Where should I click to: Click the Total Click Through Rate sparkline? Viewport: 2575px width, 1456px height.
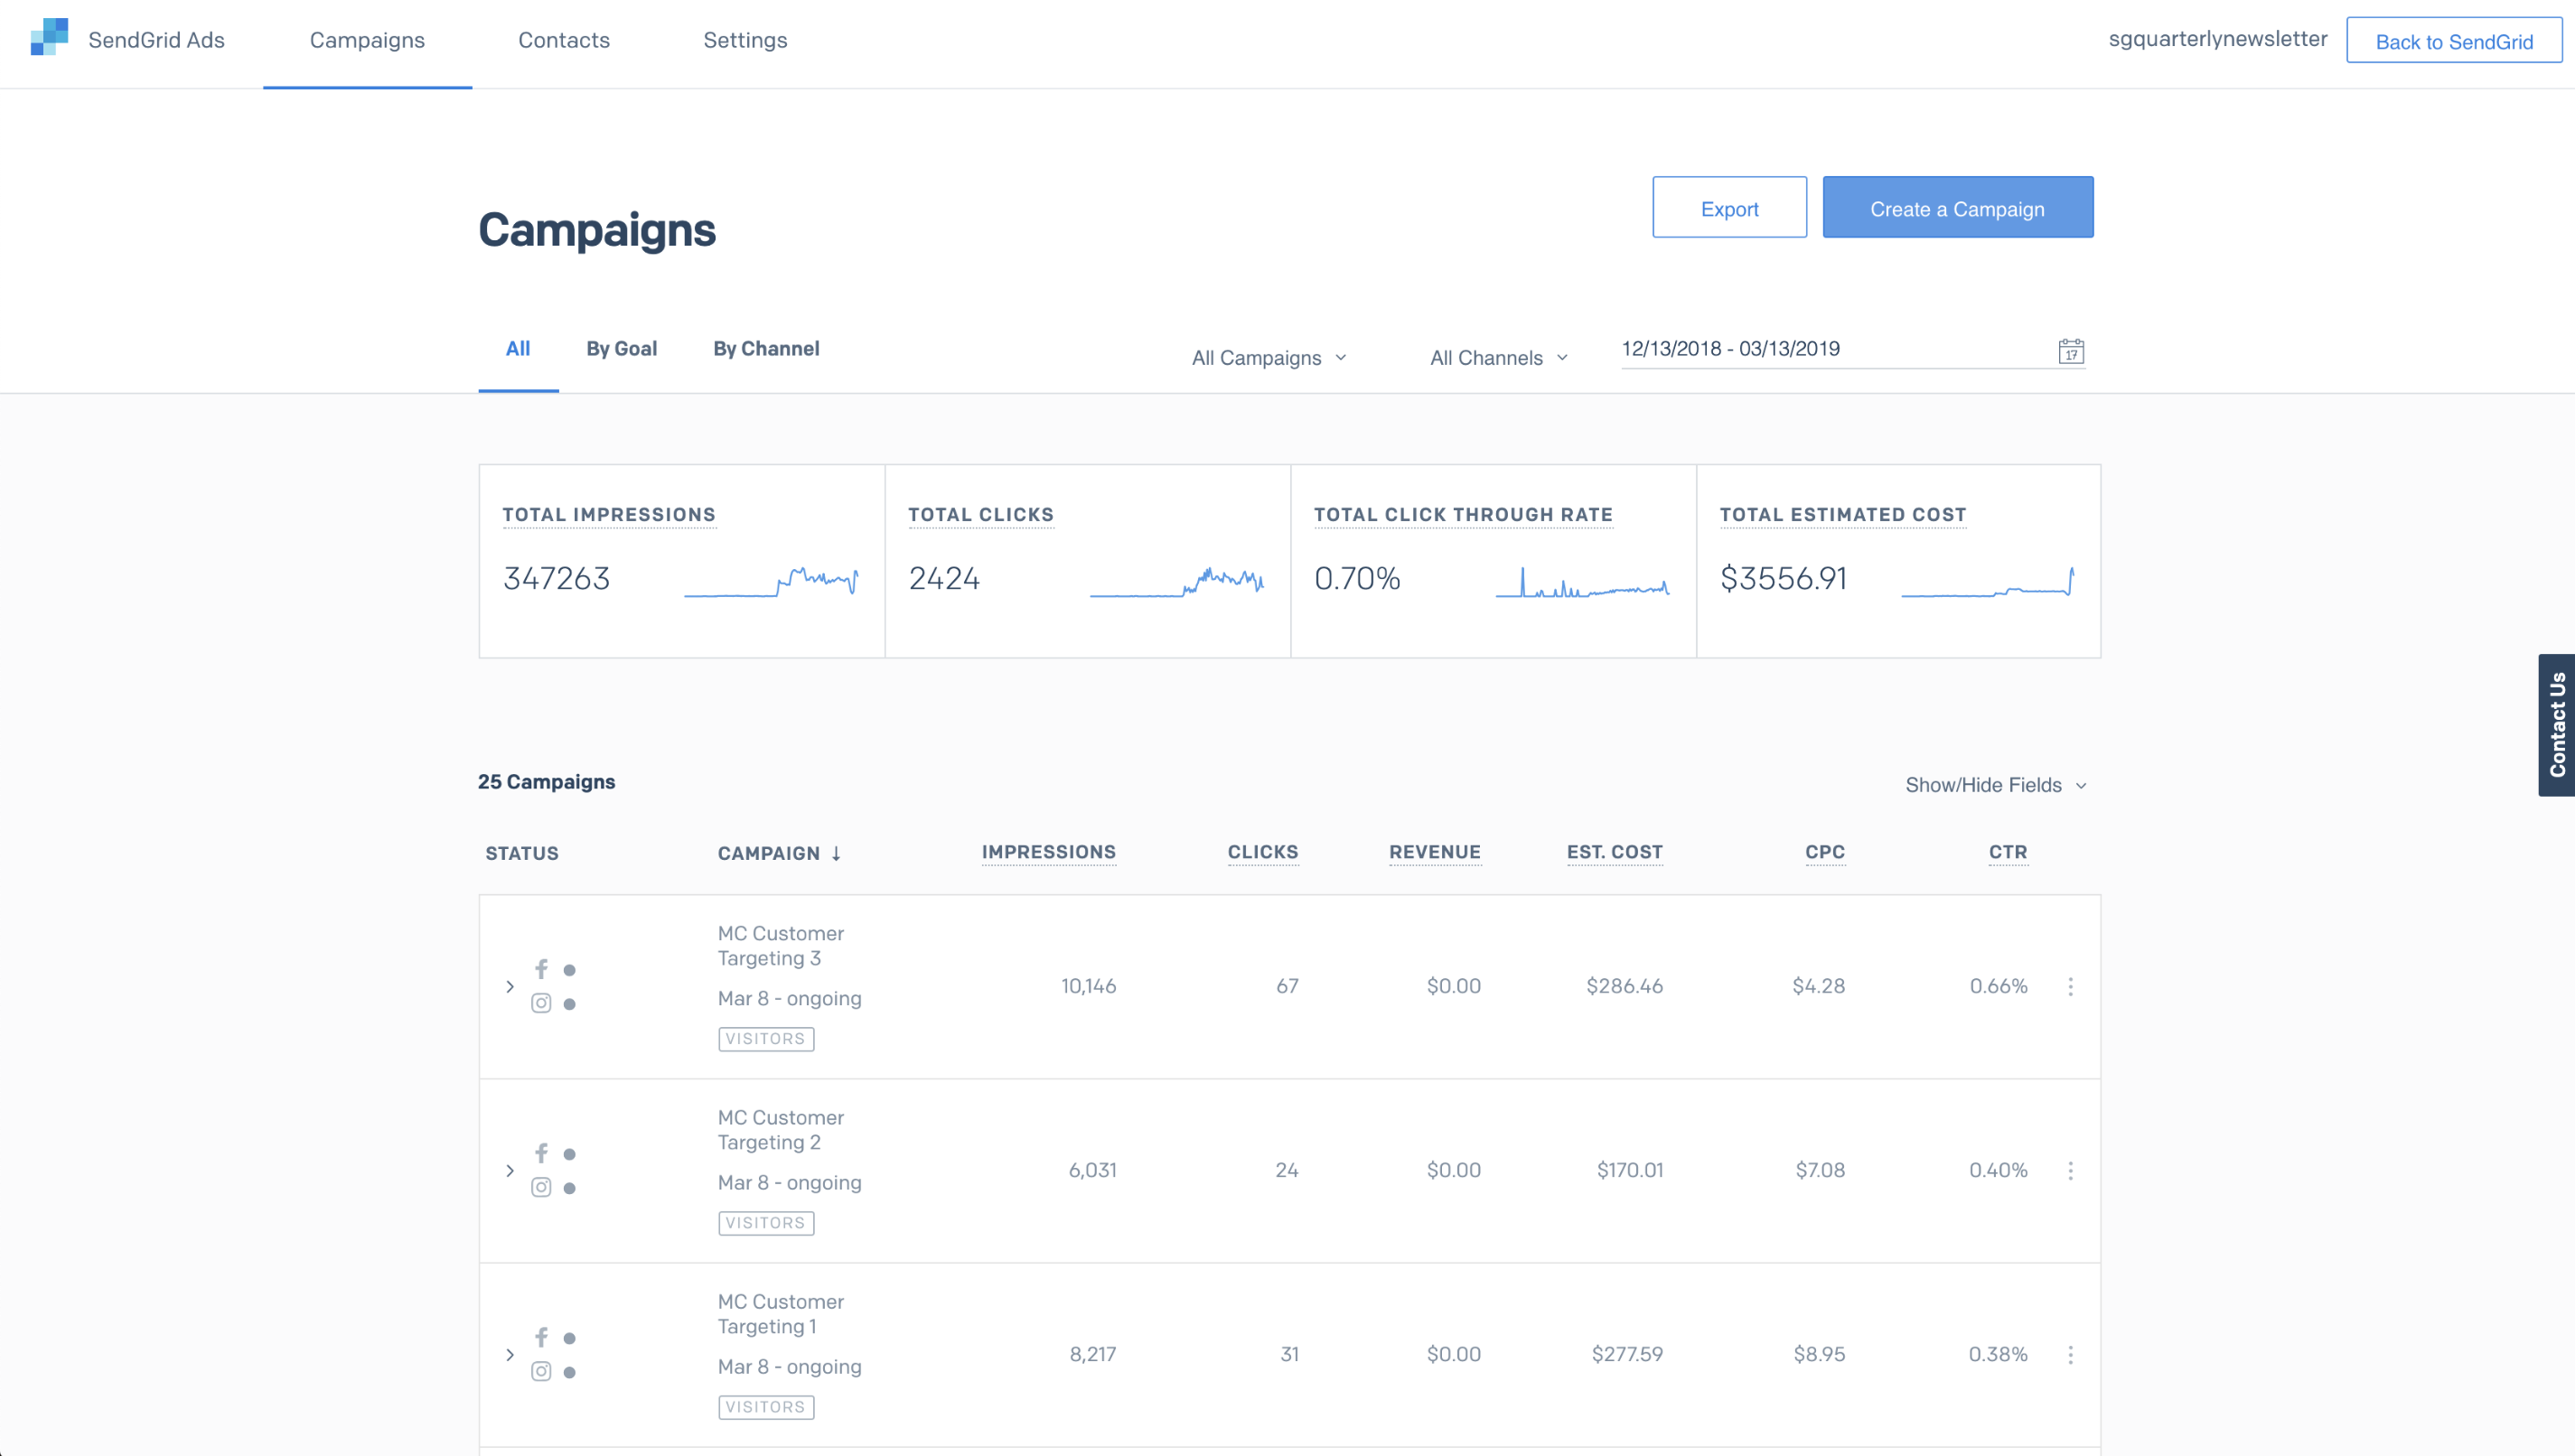tap(1582, 581)
